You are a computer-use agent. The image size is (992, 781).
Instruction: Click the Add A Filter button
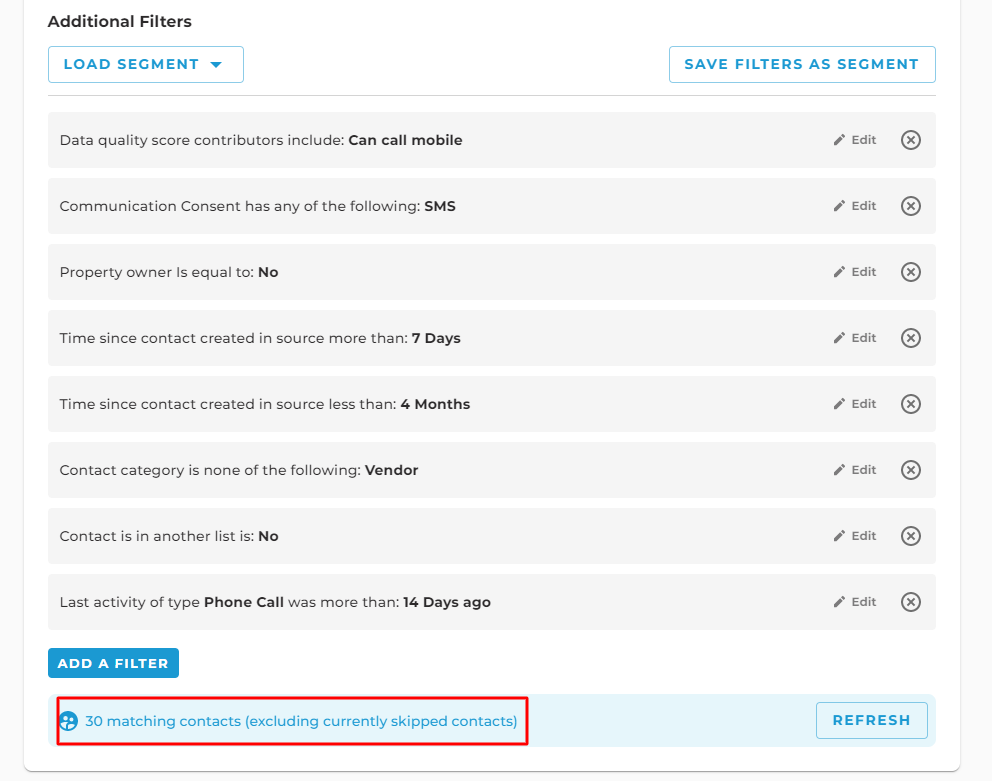pyautogui.click(x=113, y=663)
